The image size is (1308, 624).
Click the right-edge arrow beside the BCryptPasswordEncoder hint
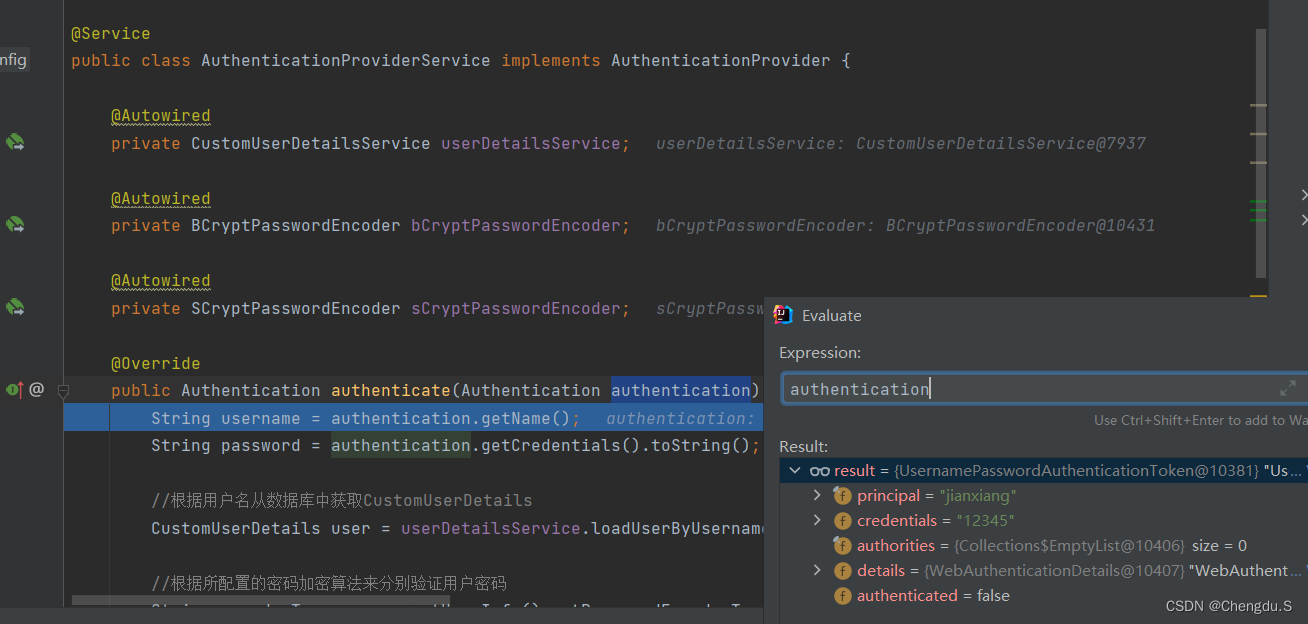(x=1303, y=219)
